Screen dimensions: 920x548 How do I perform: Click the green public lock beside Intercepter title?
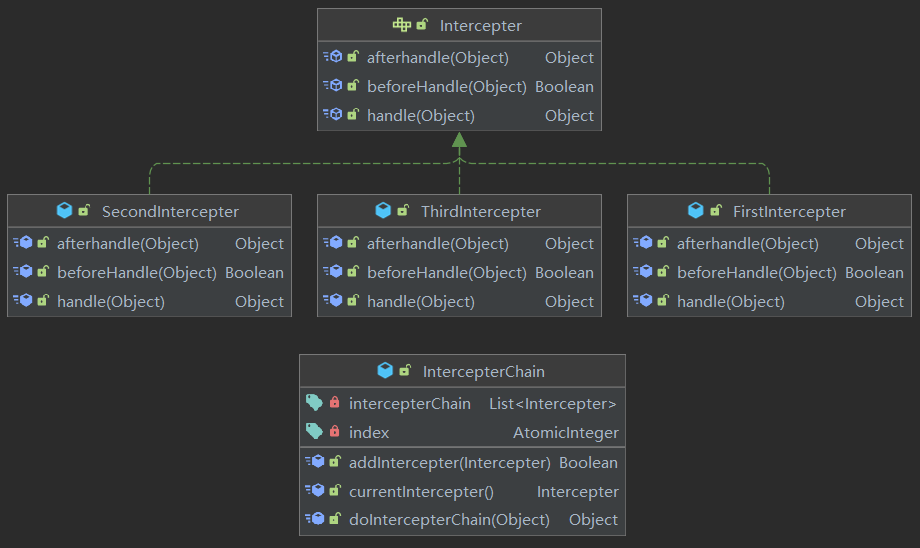point(422,25)
